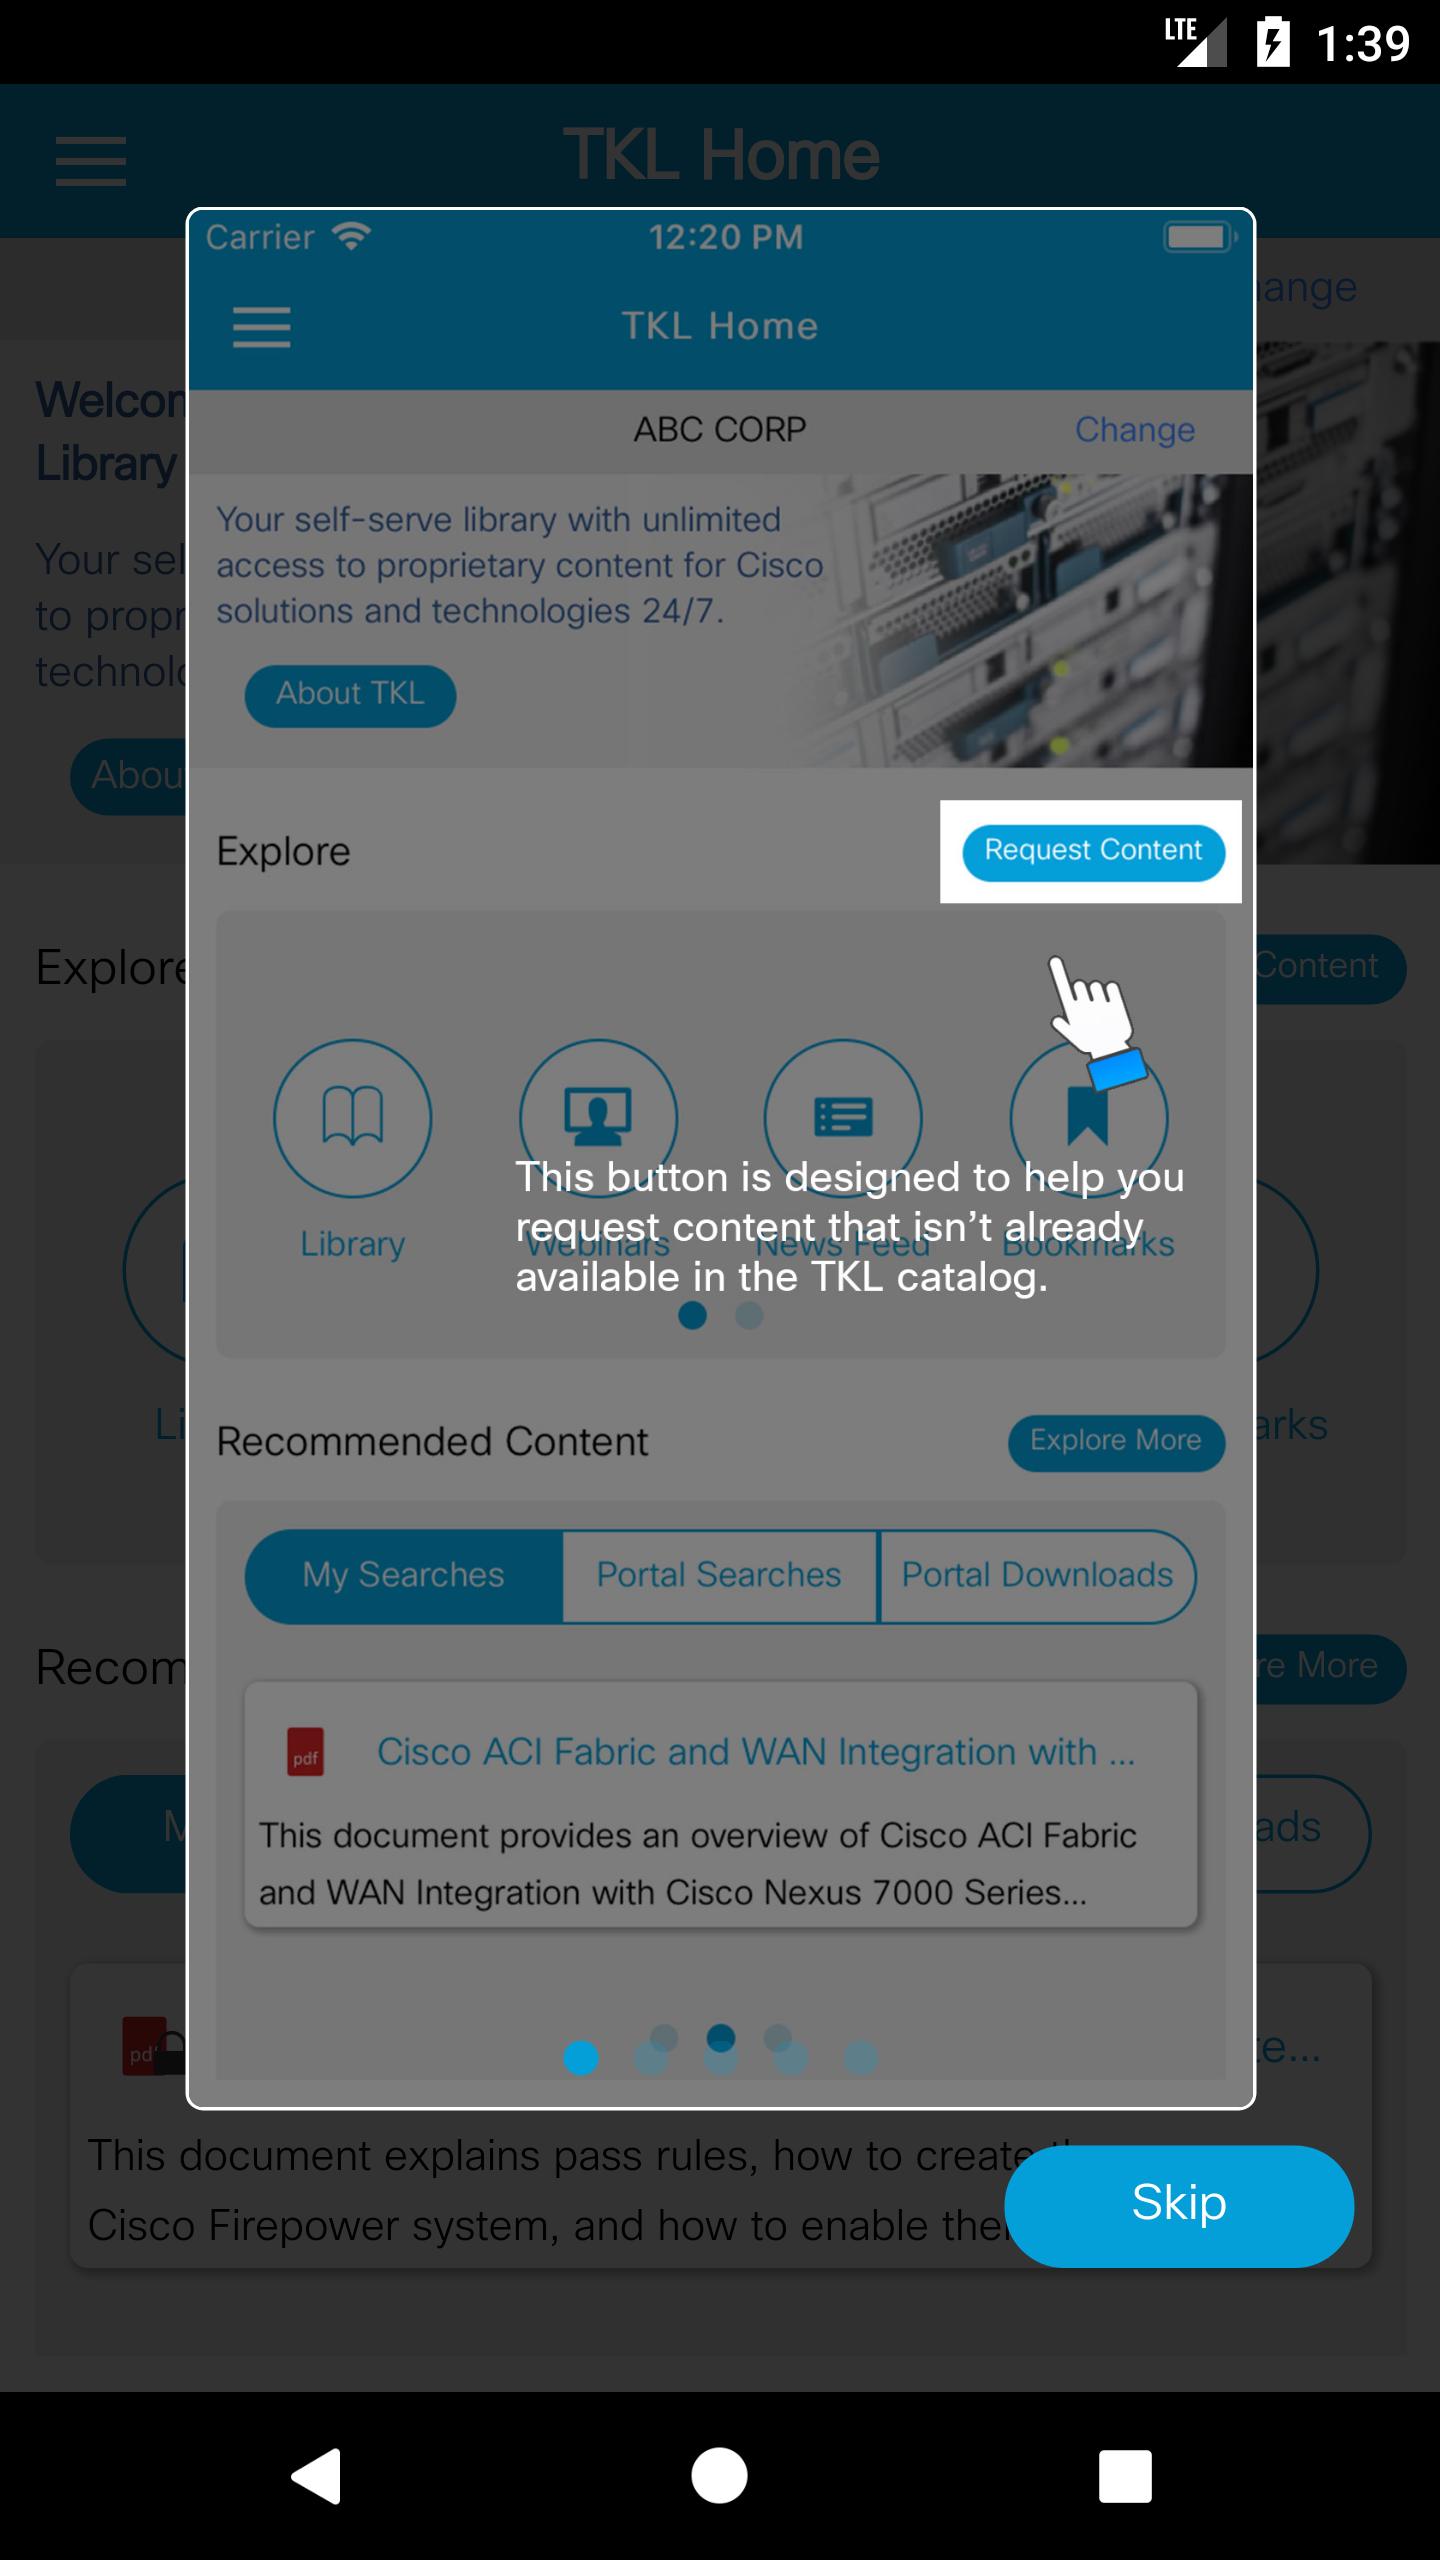This screenshot has height=2560, width=1440.
Task: Tap the Bookmarks ribbon icon
Action: pyautogui.click(x=1088, y=1118)
